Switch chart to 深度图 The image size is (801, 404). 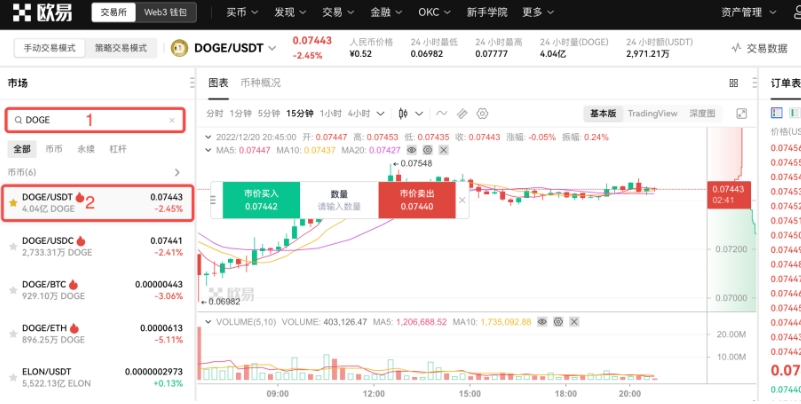pyautogui.click(x=702, y=113)
